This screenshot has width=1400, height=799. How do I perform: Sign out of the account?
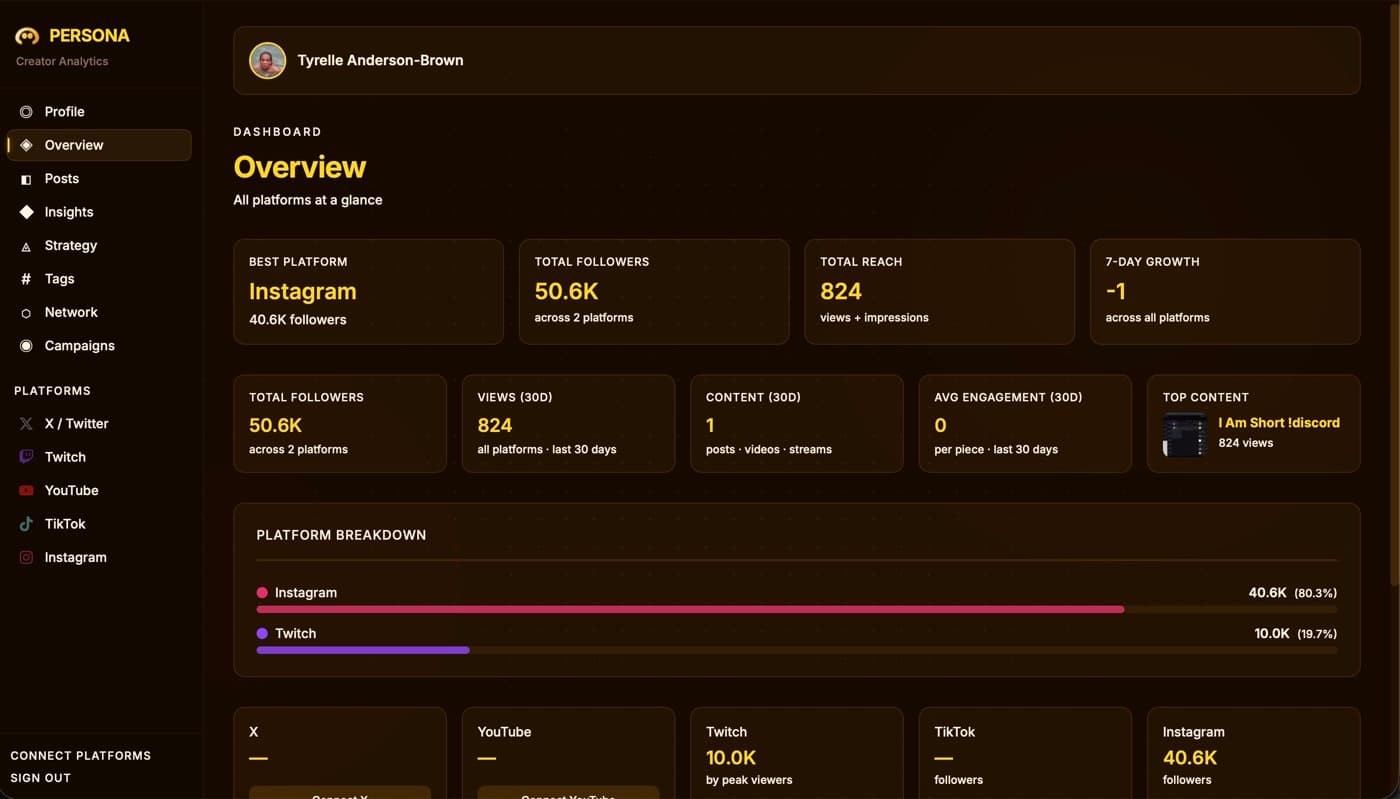(x=40, y=778)
